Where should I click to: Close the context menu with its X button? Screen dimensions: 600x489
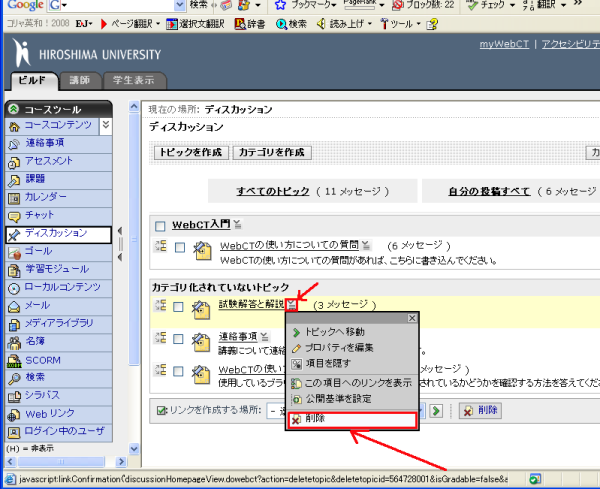(412, 318)
